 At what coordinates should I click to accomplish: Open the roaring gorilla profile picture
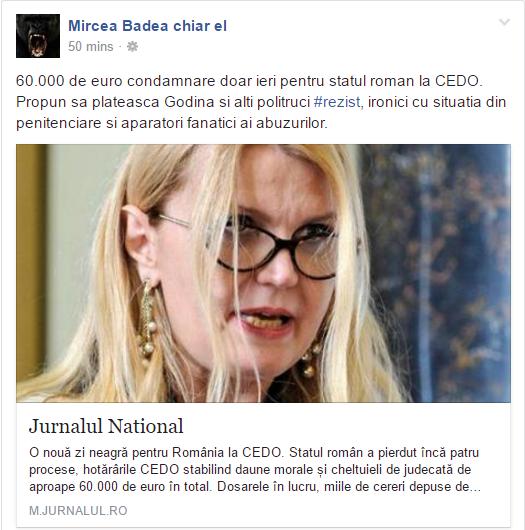pos(38,36)
